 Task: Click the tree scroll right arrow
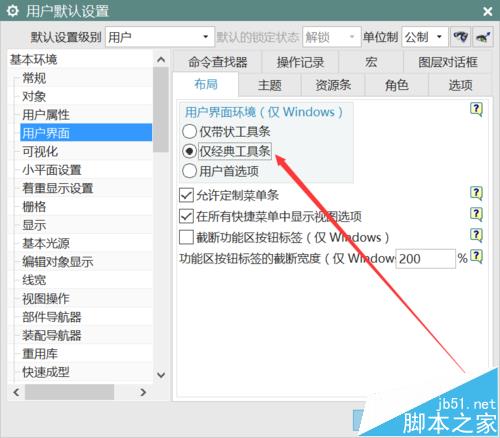[x=143, y=392]
